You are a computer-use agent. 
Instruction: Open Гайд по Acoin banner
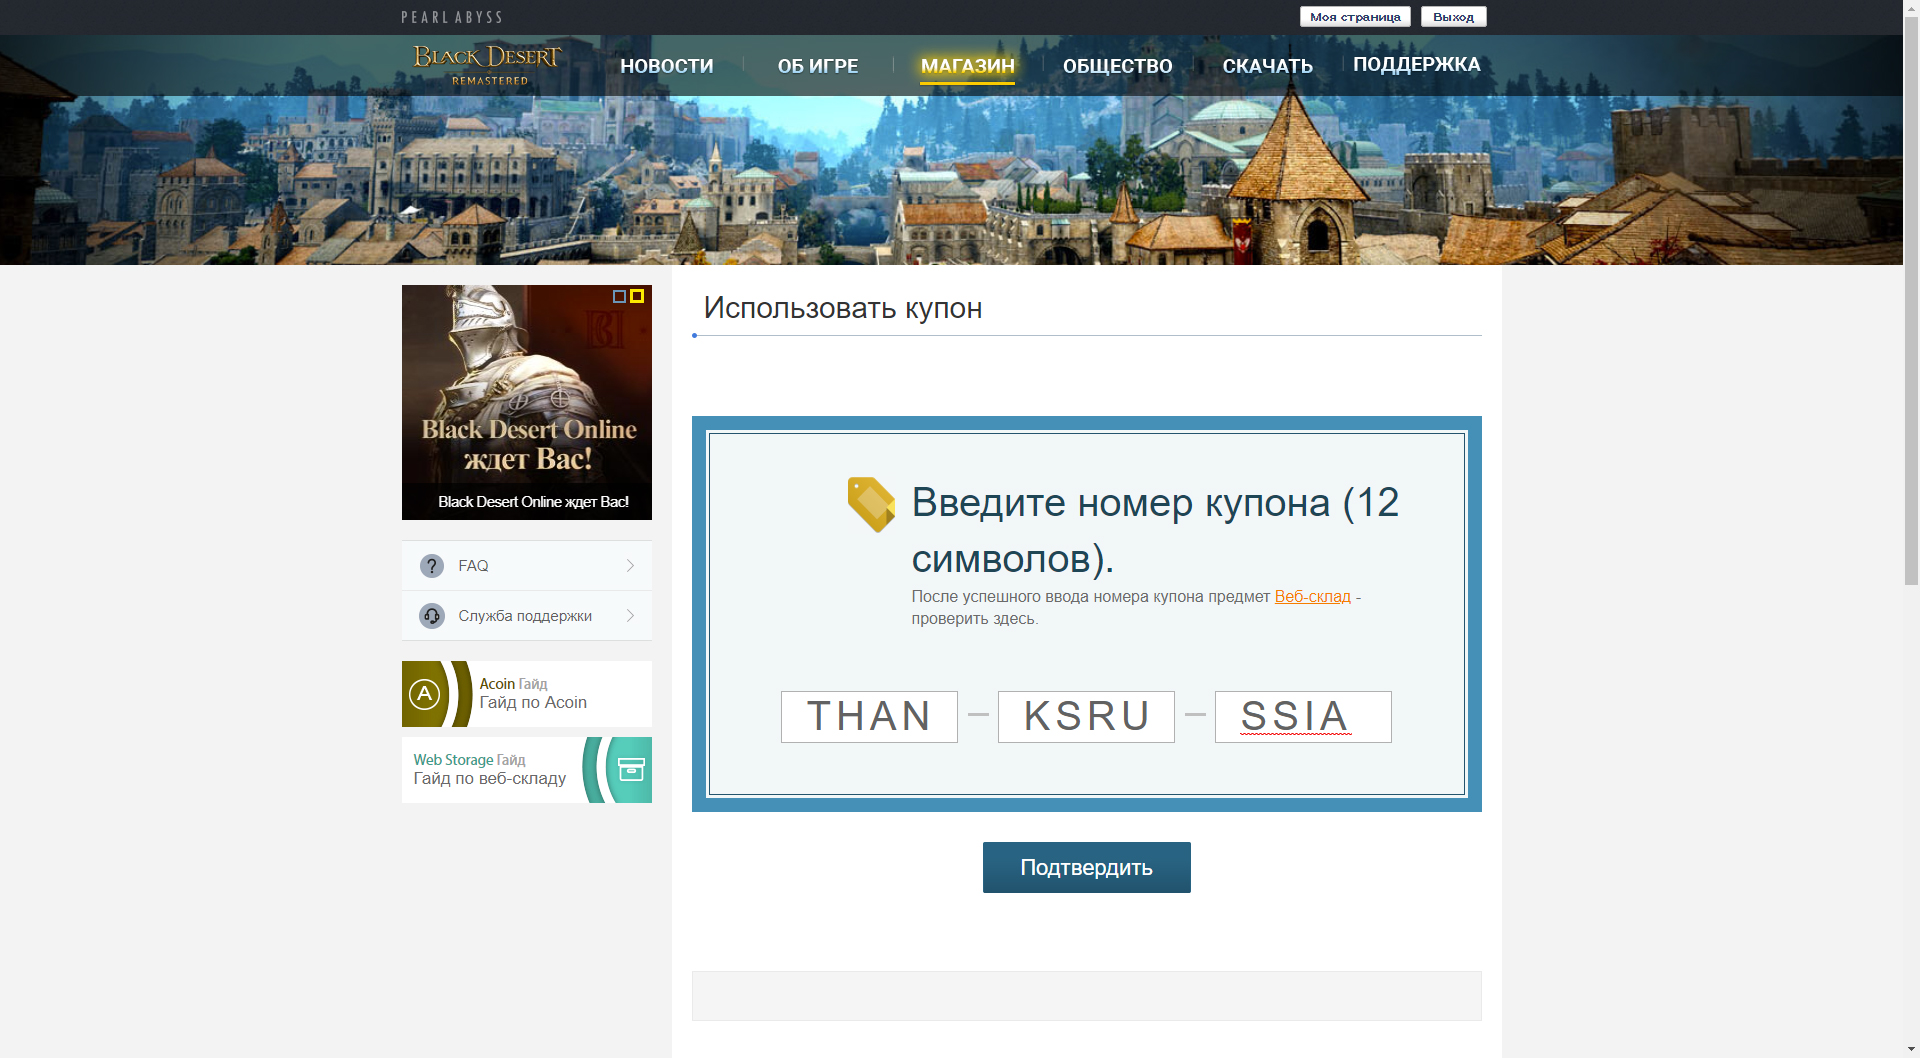pyautogui.click(x=527, y=694)
